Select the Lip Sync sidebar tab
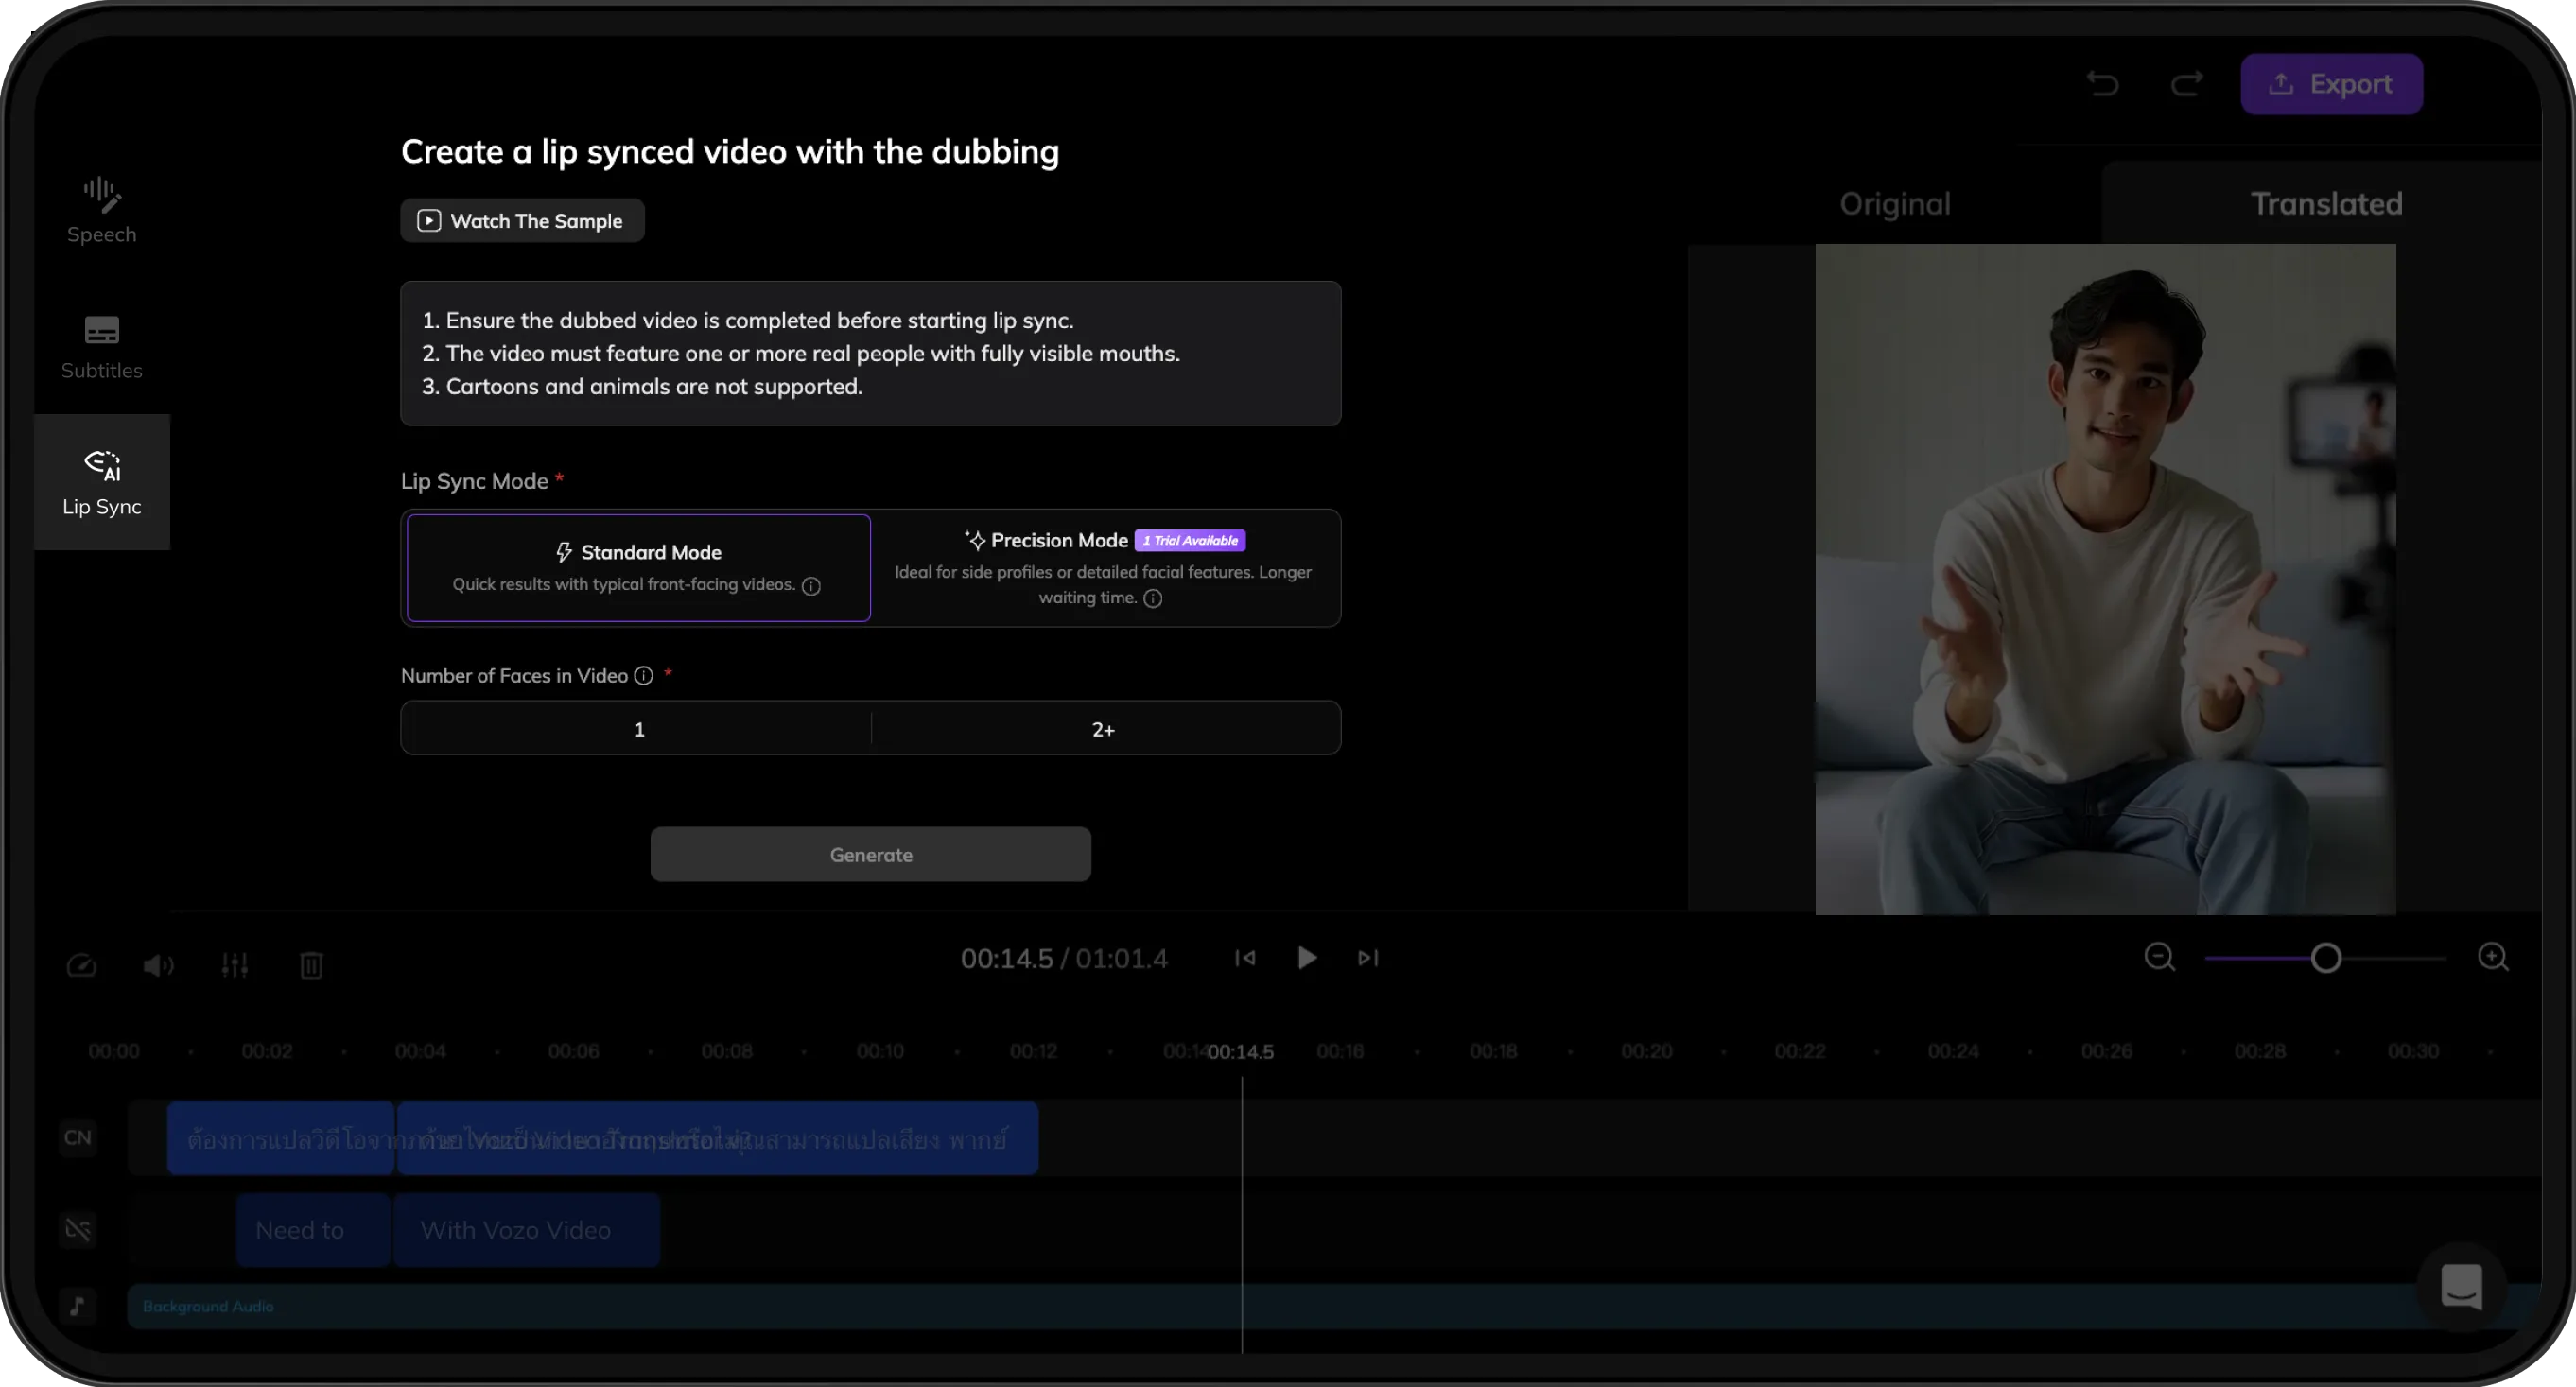The width and height of the screenshot is (2576, 1387). click(x=101, y=482)
